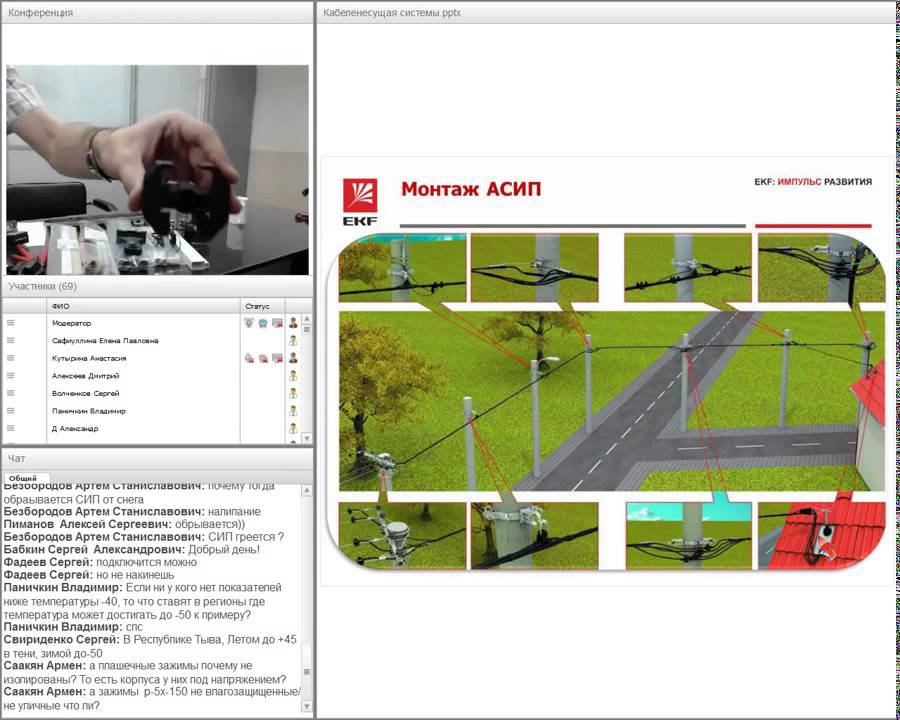Click the user avatar icon for Сафиуллина Елена Павловна
The width and height of the screenshot is (900, 720).
click(x=293, y=340)
